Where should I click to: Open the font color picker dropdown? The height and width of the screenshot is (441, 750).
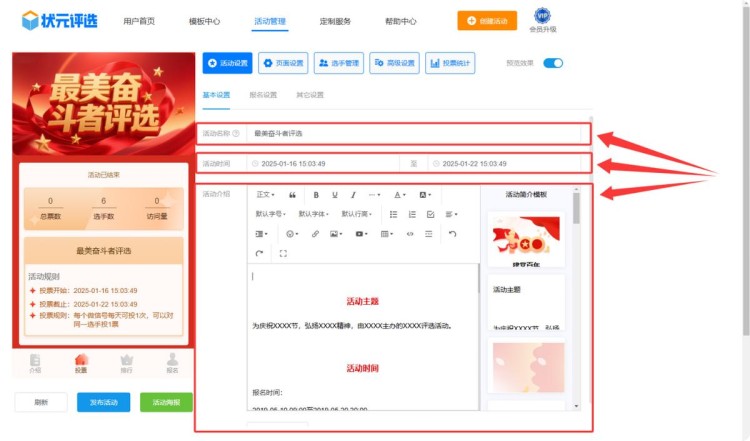click(399, 195)
